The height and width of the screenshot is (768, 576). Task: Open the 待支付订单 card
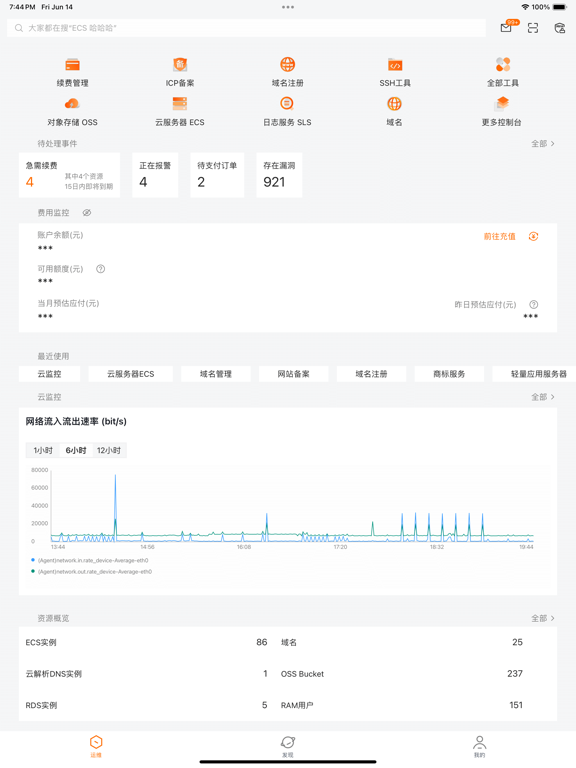[217, 175]
